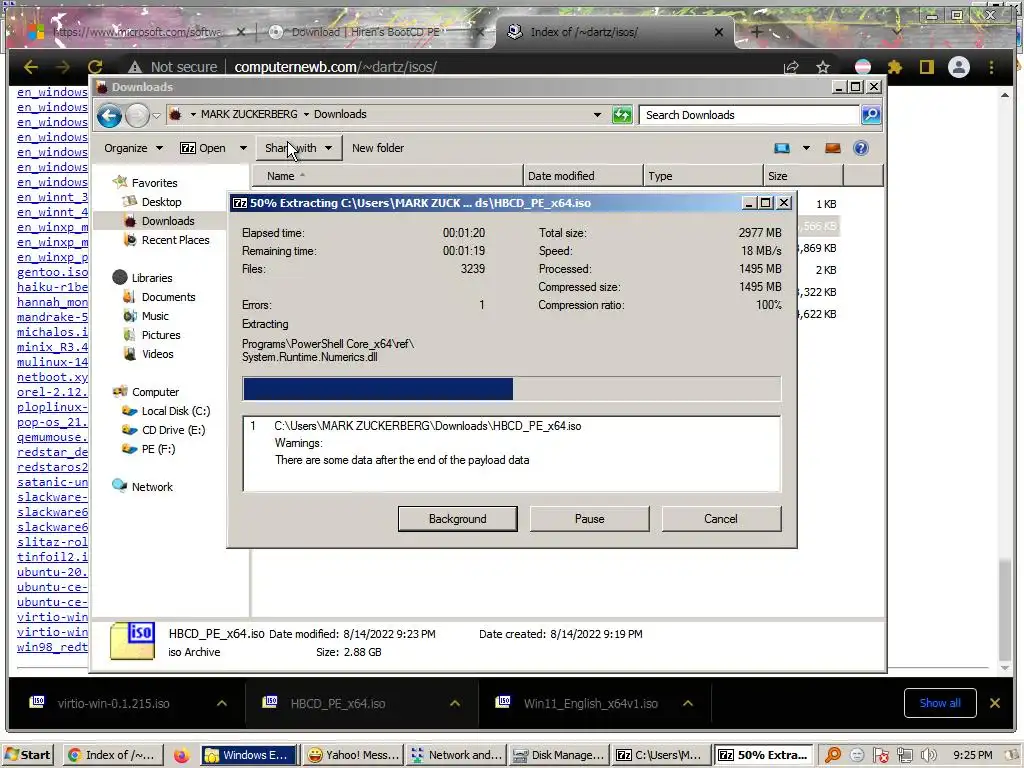1024x768 pixels.
Task: Switch to the Download Hiren's BootCD PE tab
Action: pos(366,31)
